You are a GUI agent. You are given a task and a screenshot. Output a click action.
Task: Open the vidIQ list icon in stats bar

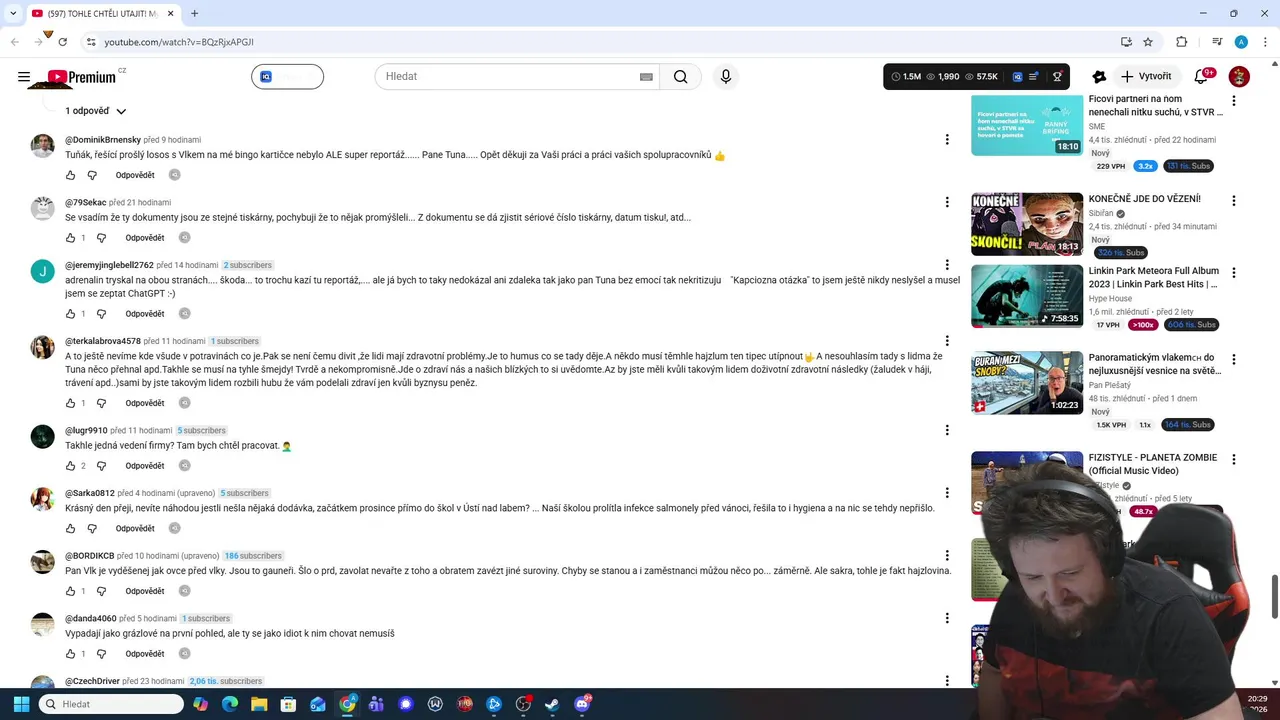click(1034, 77)
